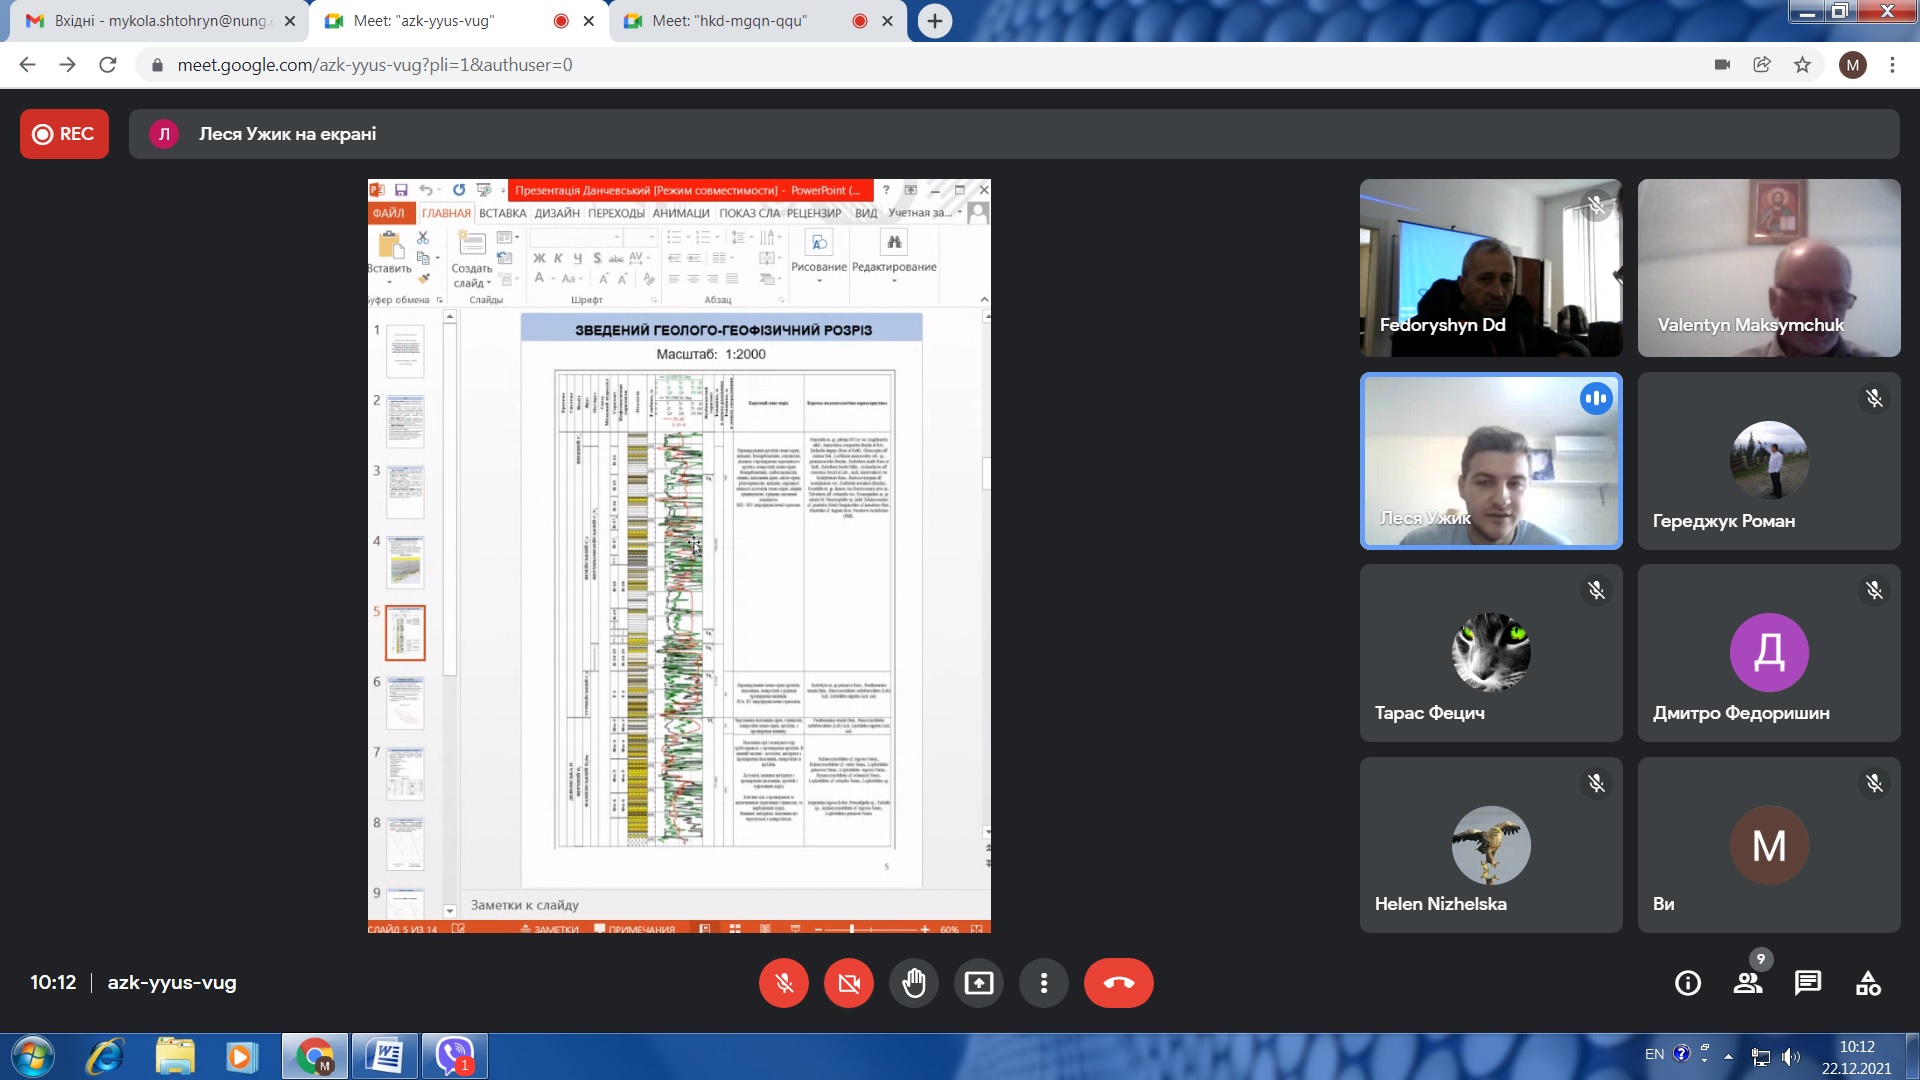Image resolution: width=1920 pixels, height=1080 pixels.
Task: Click the red REC recording indicator
Action: 64,134
